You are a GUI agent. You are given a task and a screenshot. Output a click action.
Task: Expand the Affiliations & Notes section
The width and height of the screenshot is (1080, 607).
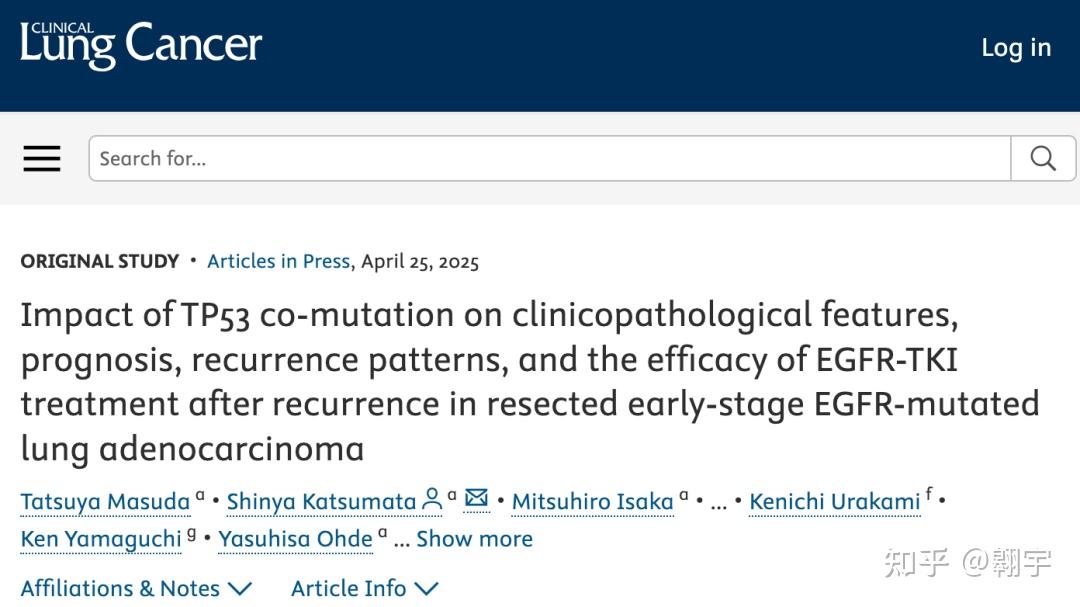(x=120, y=588)
